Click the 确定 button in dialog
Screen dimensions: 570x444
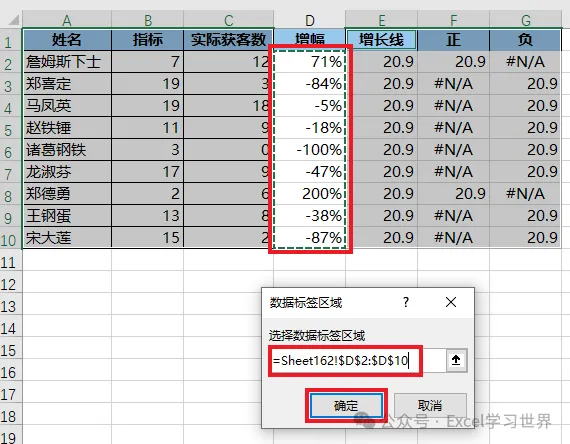[346, 405]
